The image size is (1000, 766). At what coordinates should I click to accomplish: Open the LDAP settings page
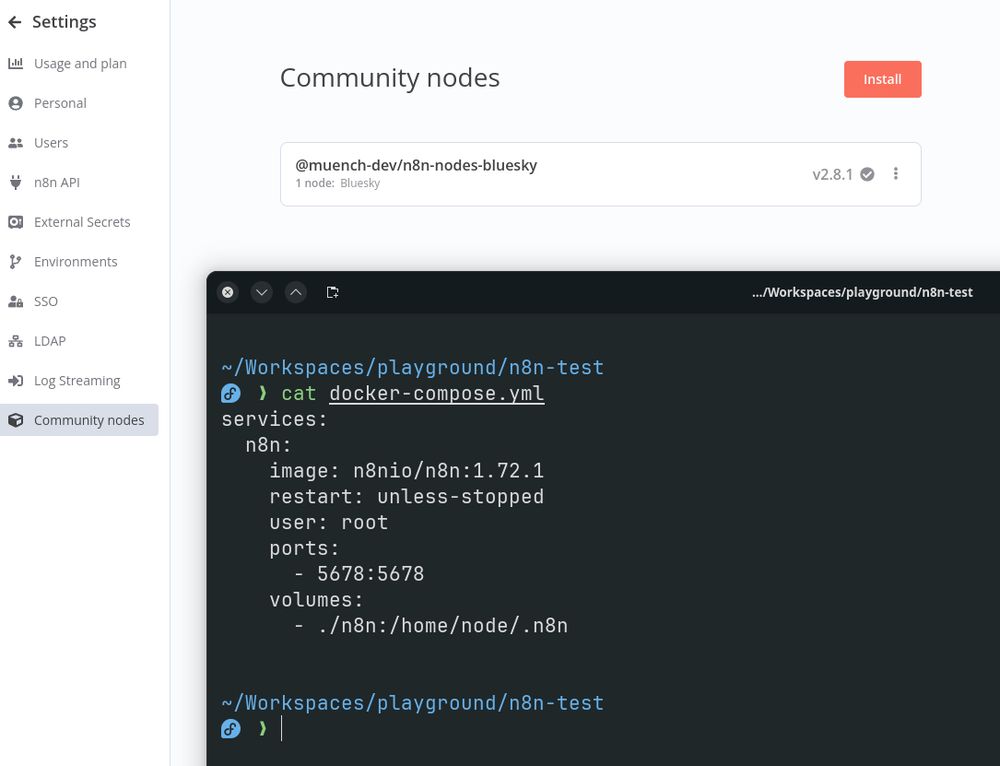point(79,341)
